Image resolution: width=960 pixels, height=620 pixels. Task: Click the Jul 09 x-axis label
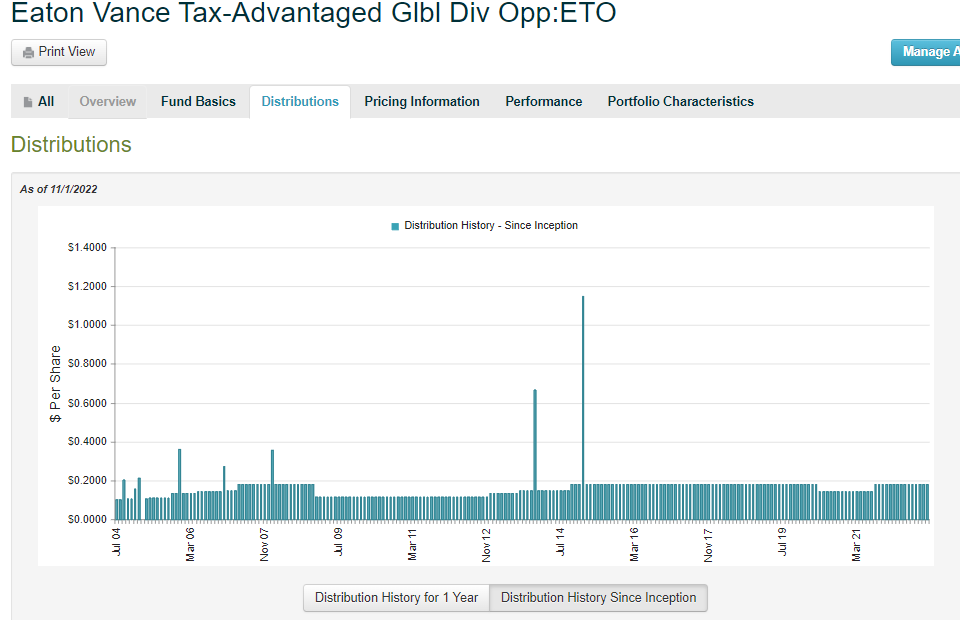click(338, 542)
